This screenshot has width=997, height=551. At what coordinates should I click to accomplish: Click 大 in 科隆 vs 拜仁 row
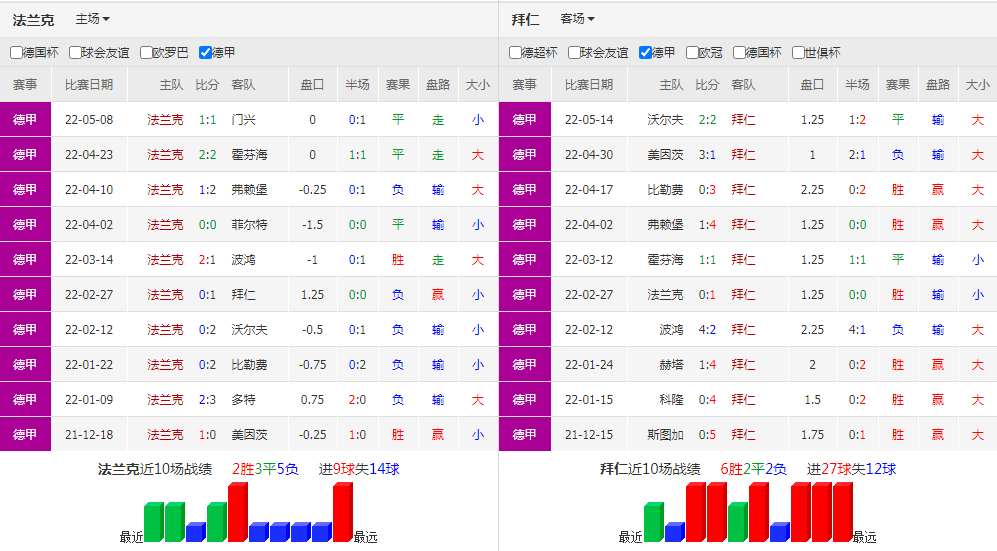[977, 400]
